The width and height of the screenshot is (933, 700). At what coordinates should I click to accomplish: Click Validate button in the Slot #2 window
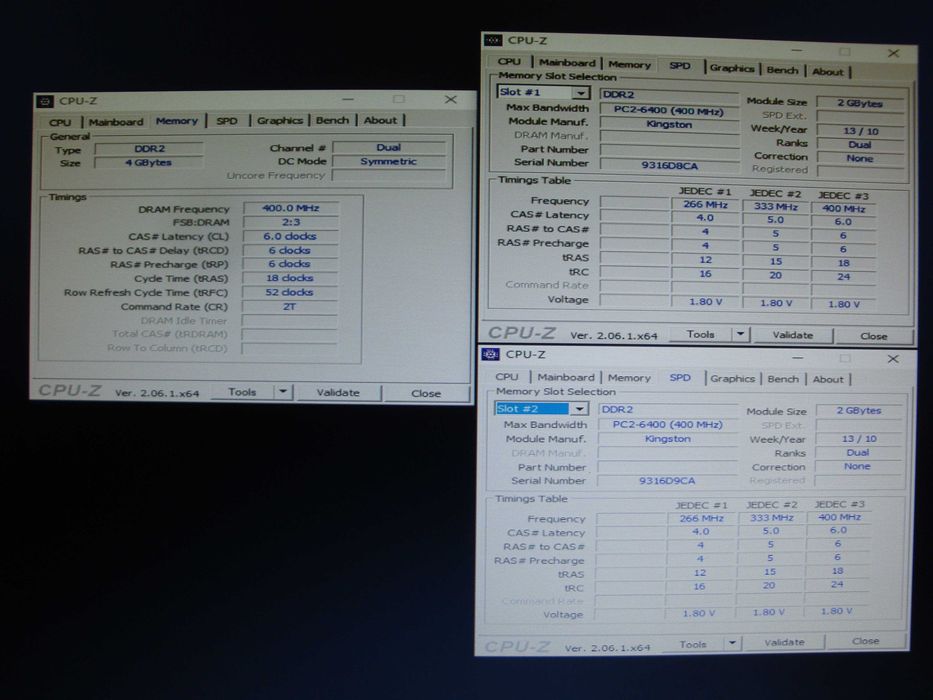(x=784, y=642)
